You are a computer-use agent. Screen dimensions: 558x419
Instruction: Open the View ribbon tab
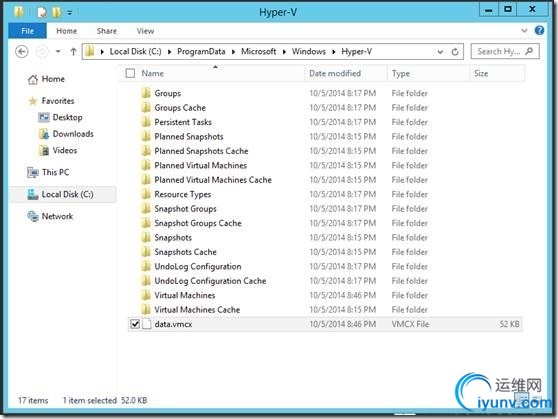click(145, 31)
